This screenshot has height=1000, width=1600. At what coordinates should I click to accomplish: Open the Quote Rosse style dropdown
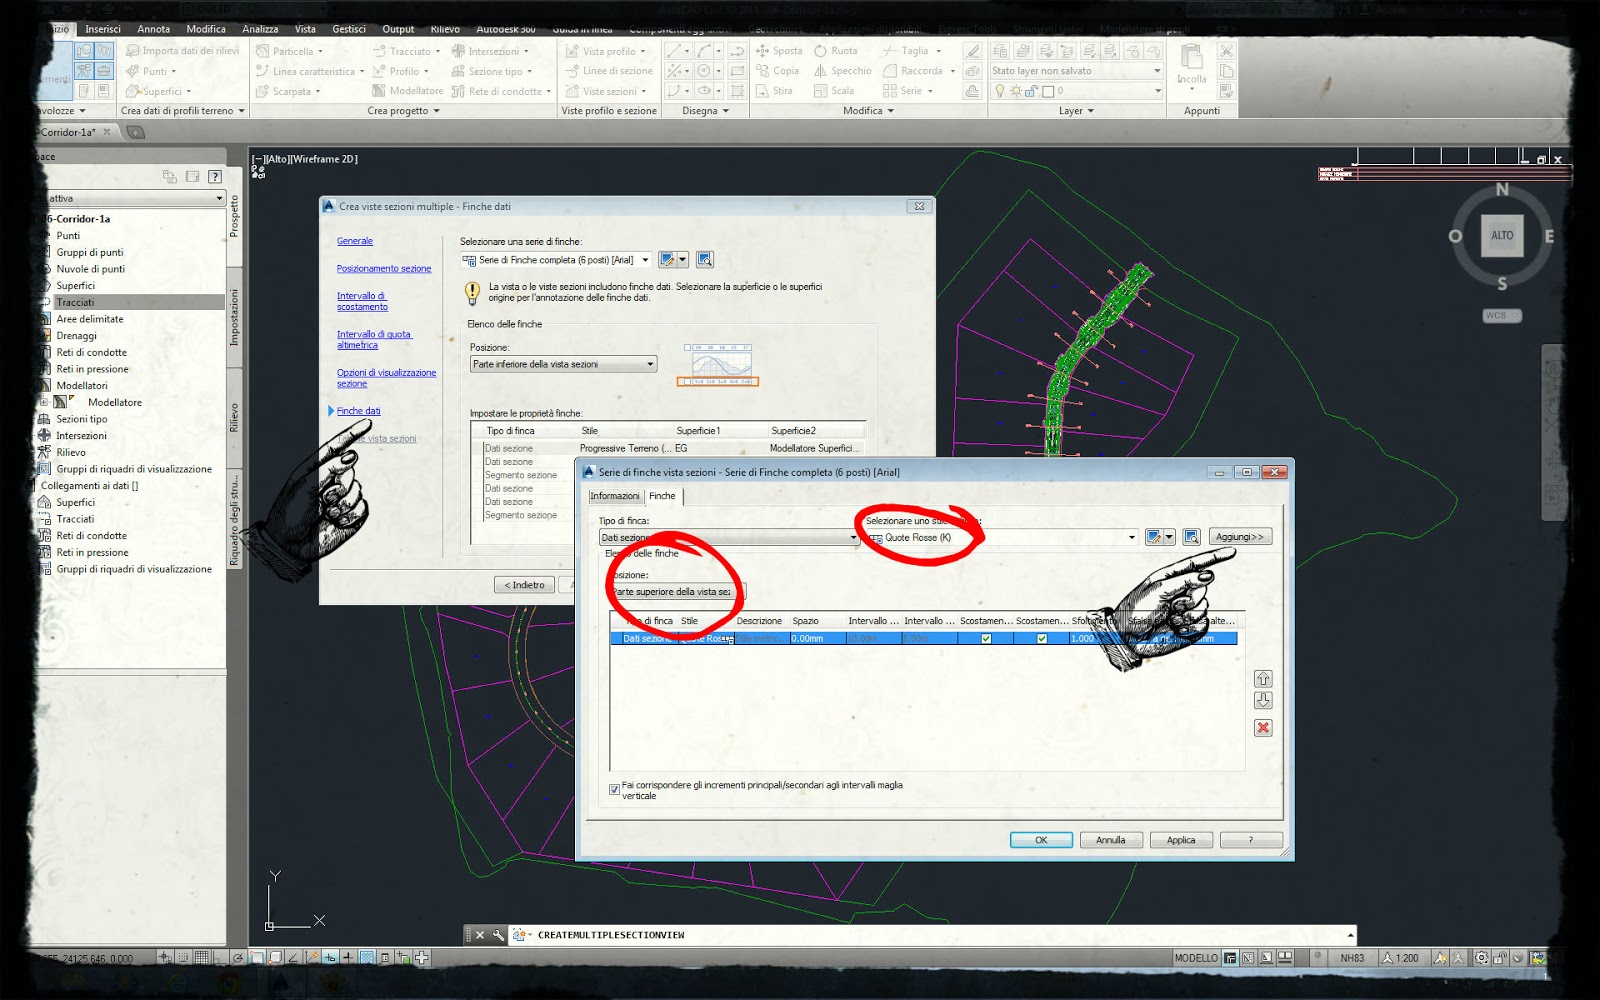pos(1131,537)
